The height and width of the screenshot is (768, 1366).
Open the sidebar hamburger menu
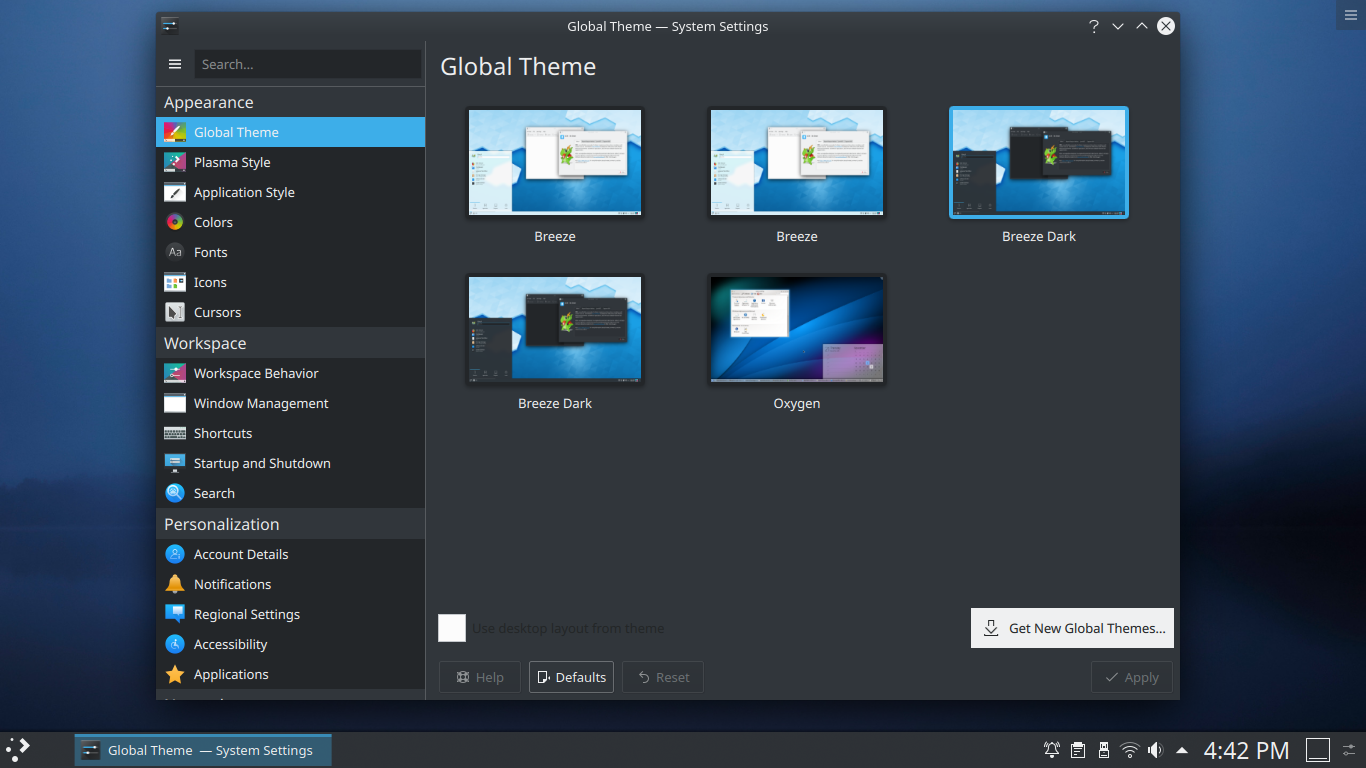tap(175, 64)
